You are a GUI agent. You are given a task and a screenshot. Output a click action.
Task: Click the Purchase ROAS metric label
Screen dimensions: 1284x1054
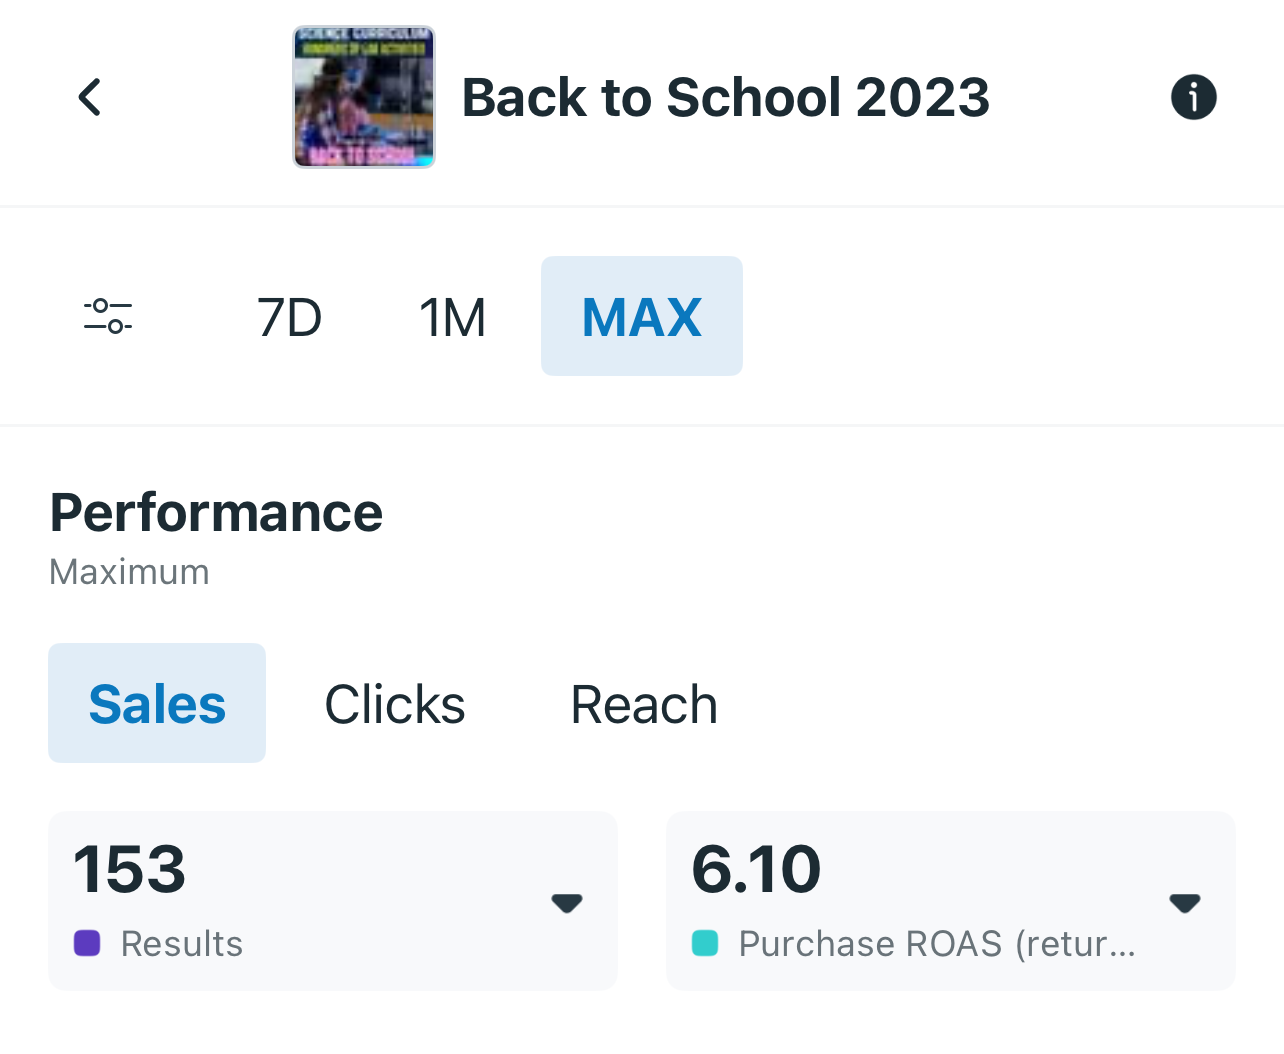coord(937,944)
